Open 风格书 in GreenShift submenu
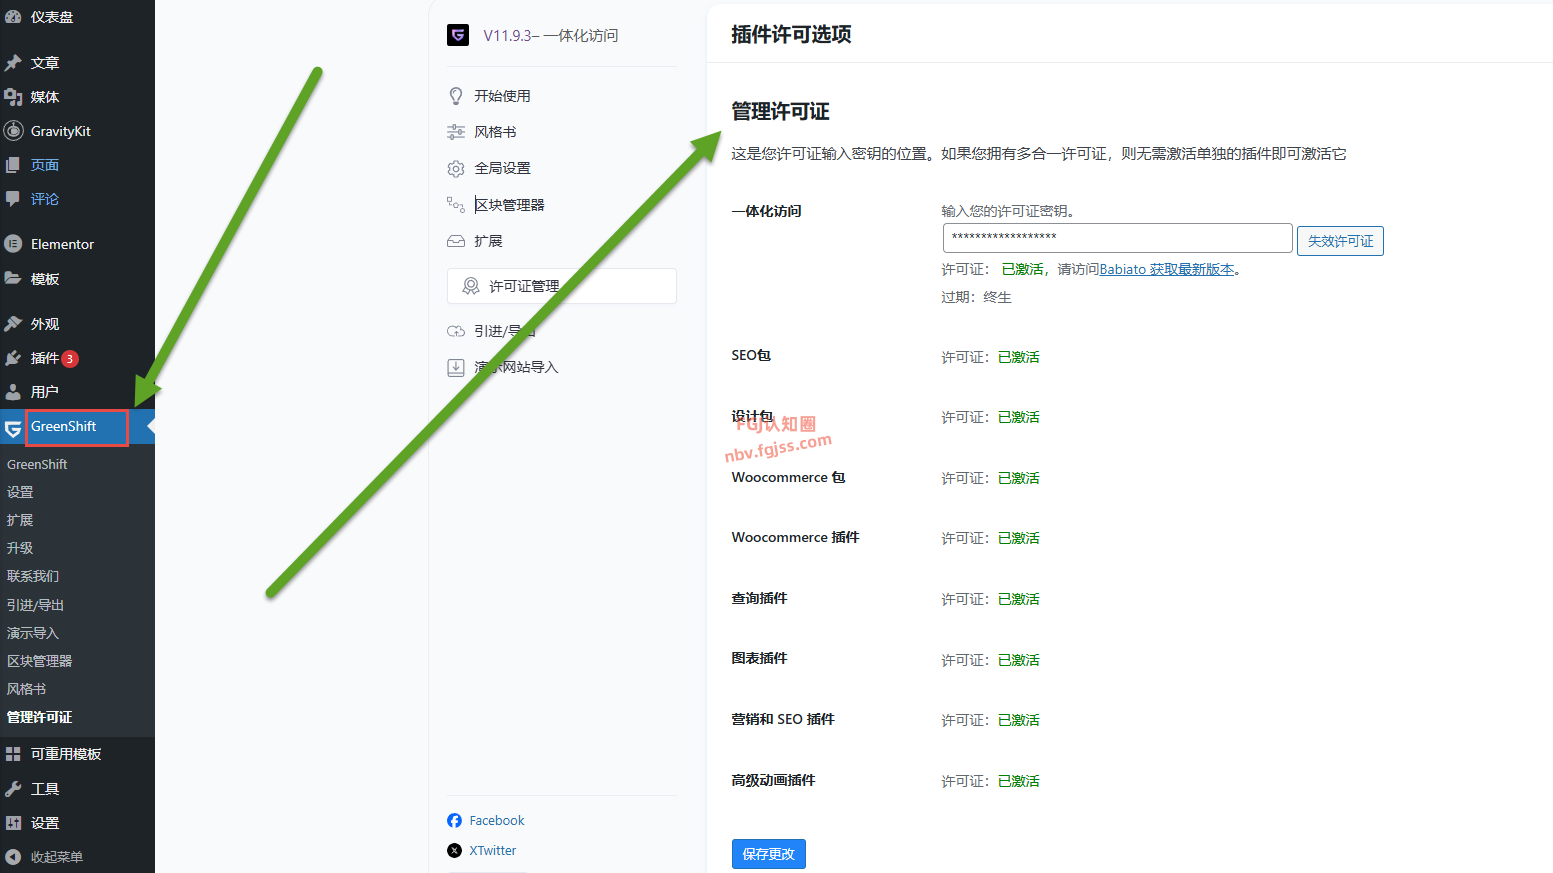 pos(27,689)
